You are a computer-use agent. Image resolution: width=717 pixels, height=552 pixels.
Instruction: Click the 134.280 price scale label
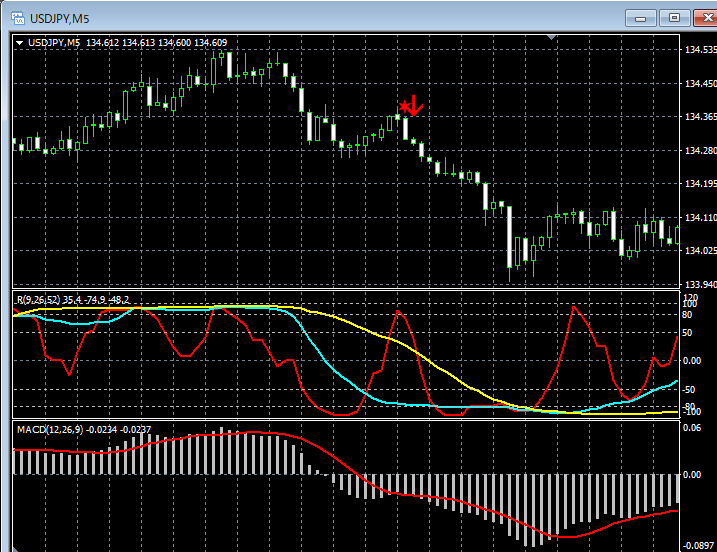point(701,150)
